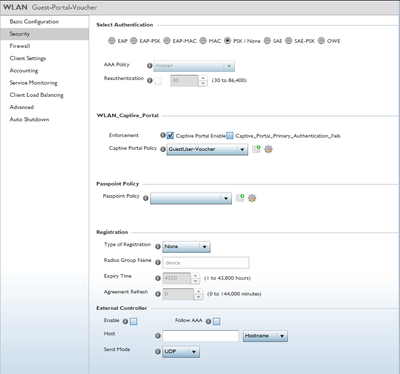Open the Send Mode UDP dropdown
The image size is (400, 374).
[x=181, y=352]
